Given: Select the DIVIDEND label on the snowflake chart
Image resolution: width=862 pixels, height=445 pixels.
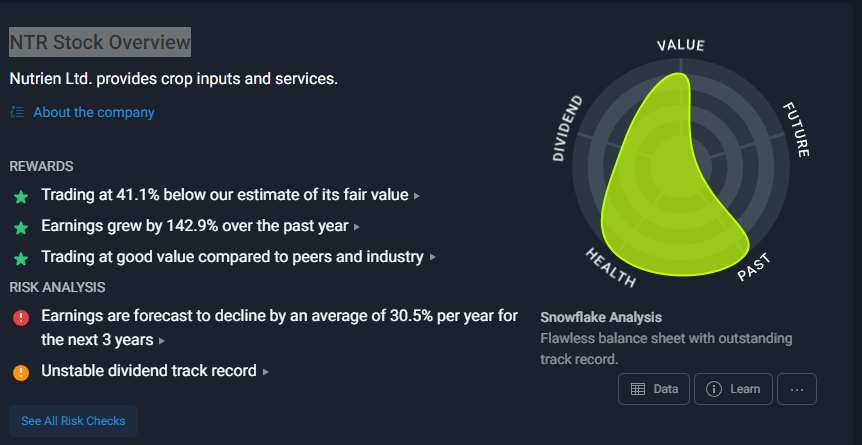Looking at the screenshot, I should click(567, 128).
